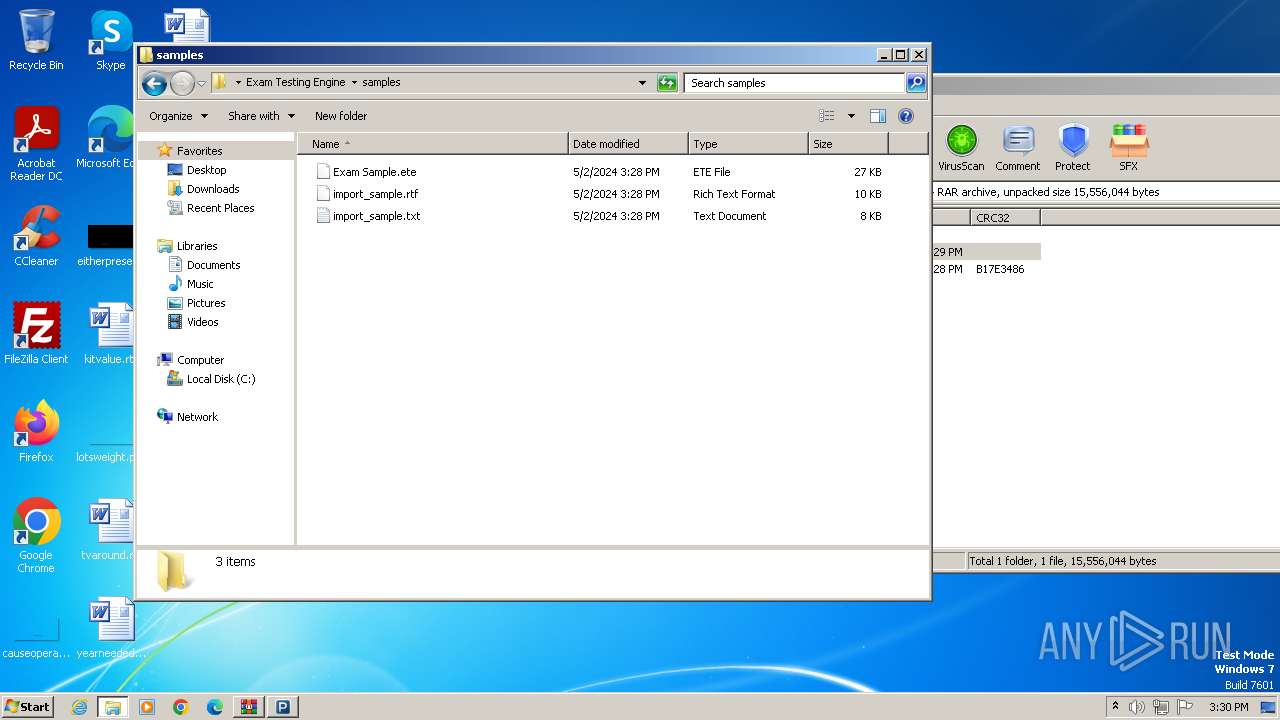Click Windows Explorer taskbar button
Image resolution: width=1280 pixels, height=720 pixels.
(113, 707)
